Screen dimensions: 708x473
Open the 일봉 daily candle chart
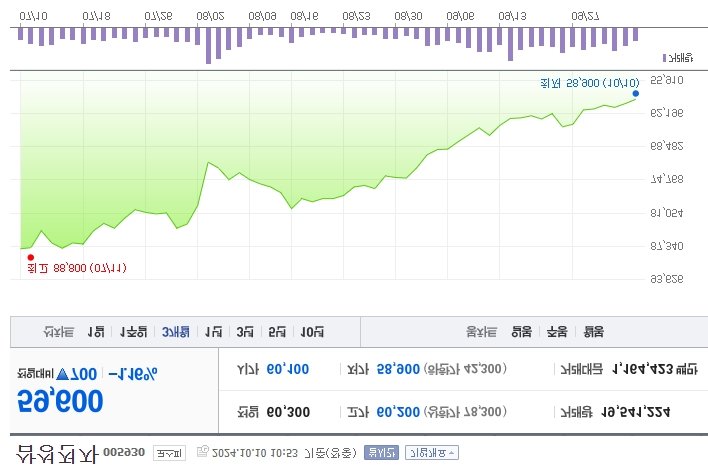521,331
